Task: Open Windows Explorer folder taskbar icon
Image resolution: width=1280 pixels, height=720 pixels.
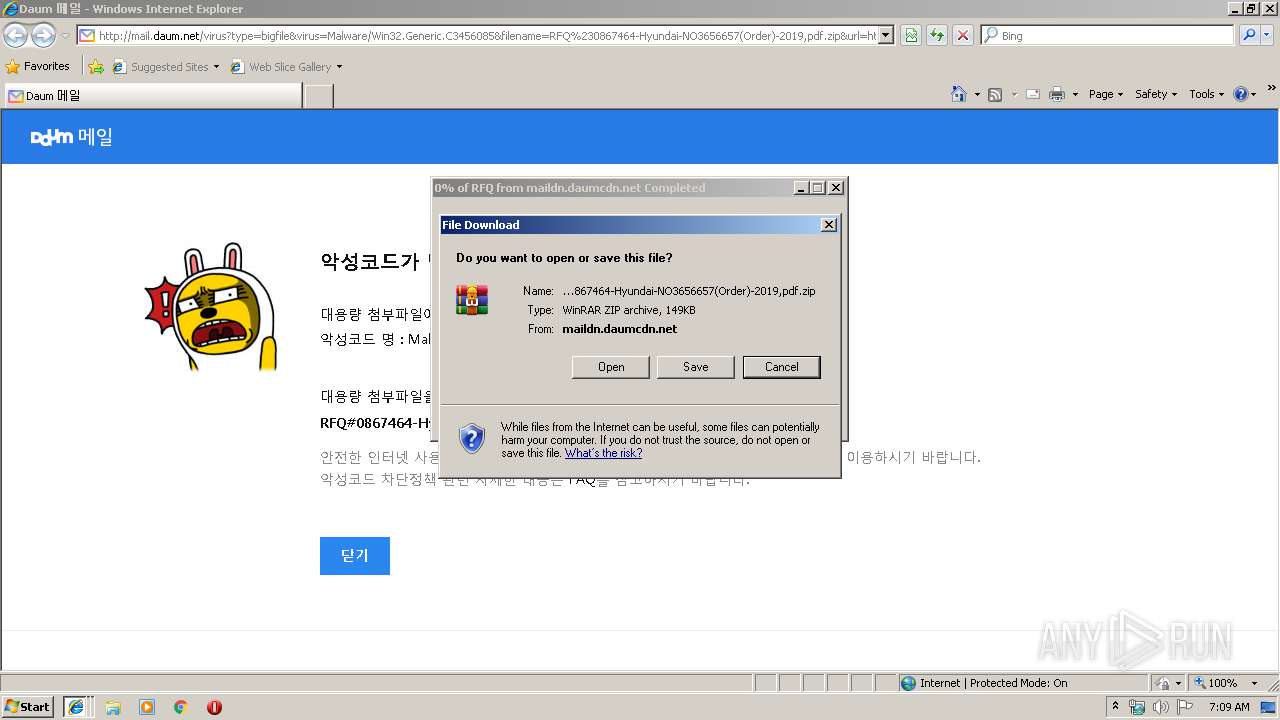Action: (x=113, y=707)
